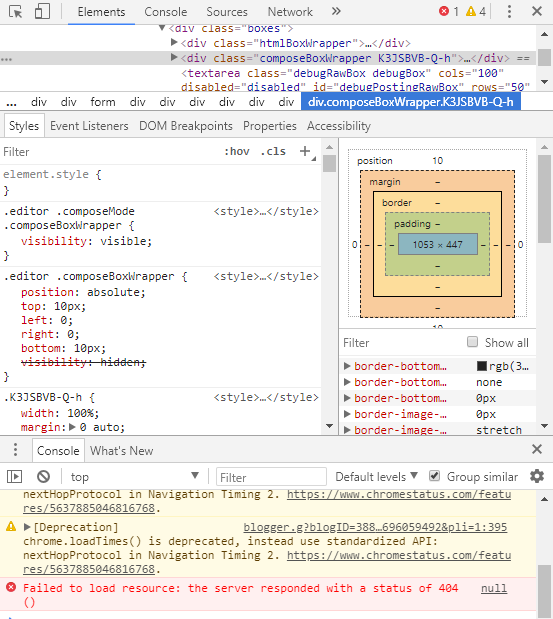Open style source of .K3JSBVB-Q-h rule

pos(266,397)
